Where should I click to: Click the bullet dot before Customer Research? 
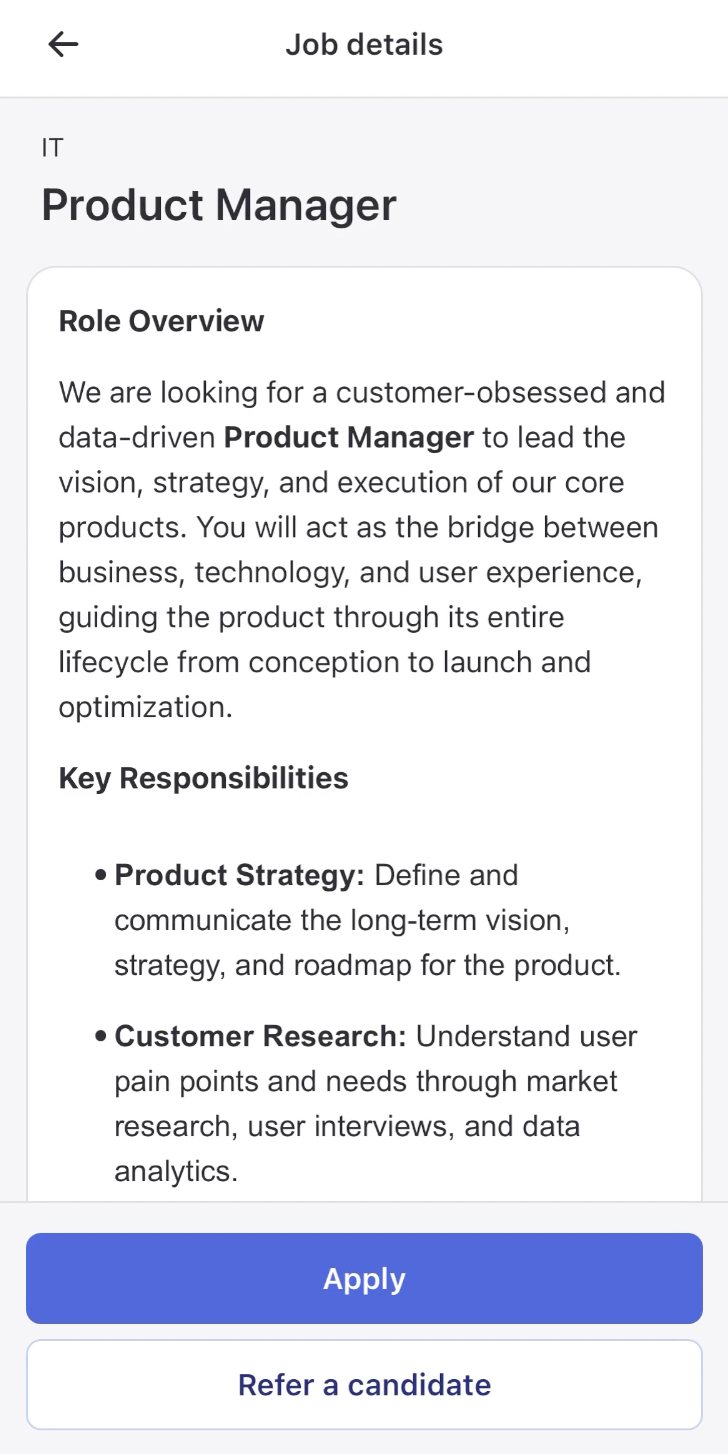(x=101, y=1037)
